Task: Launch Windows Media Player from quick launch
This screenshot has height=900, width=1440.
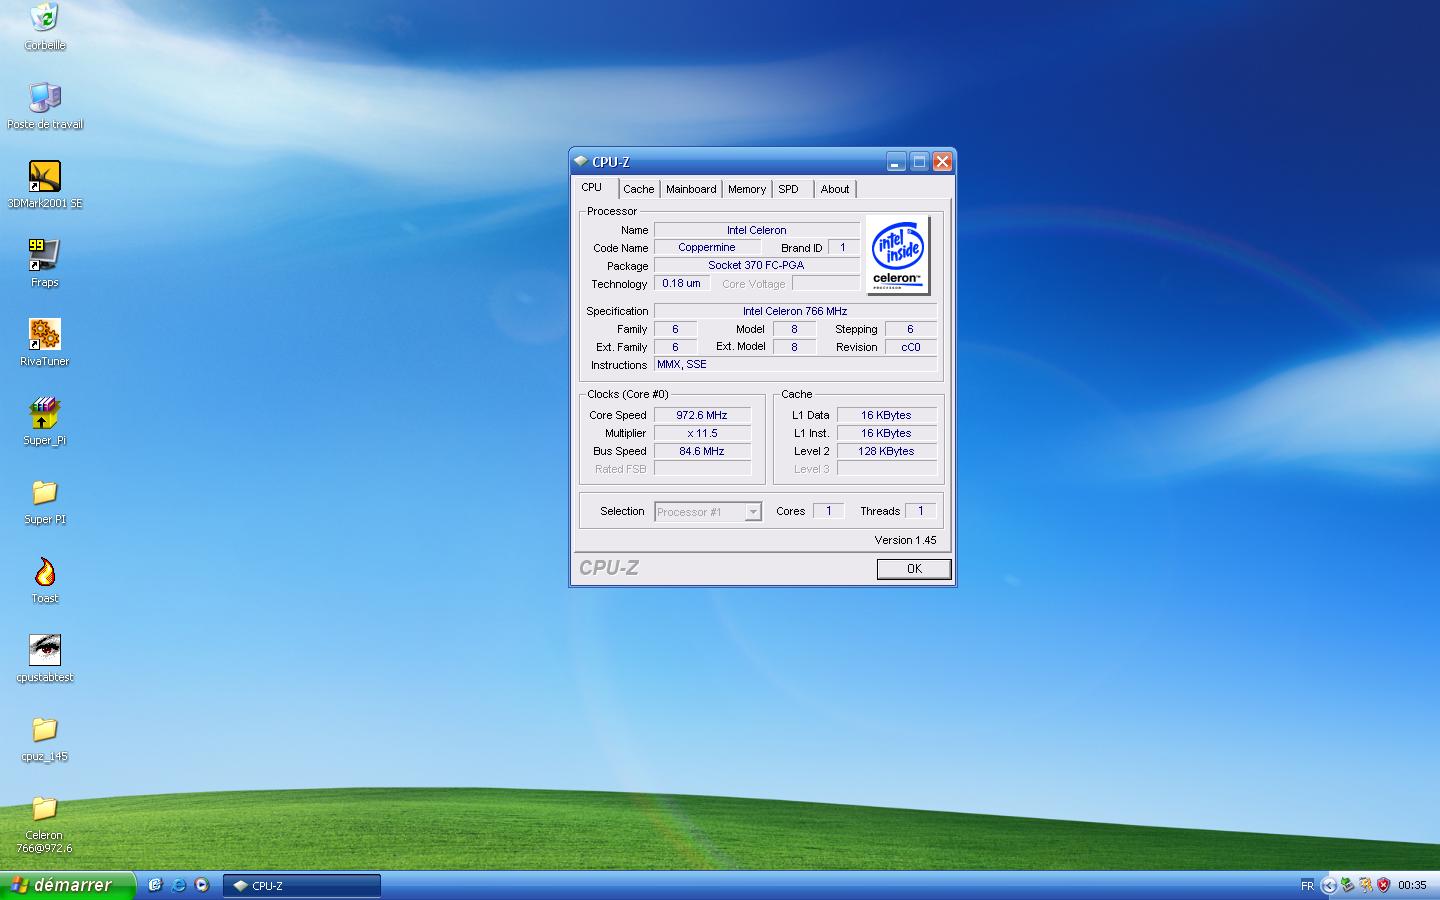Action: tap(202, 885)
